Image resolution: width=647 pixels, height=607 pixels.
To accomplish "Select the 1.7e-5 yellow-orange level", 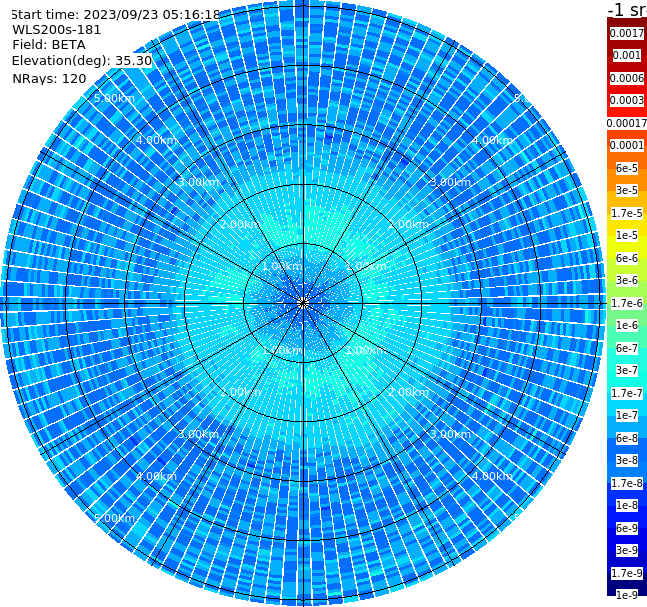I will 627,213.
